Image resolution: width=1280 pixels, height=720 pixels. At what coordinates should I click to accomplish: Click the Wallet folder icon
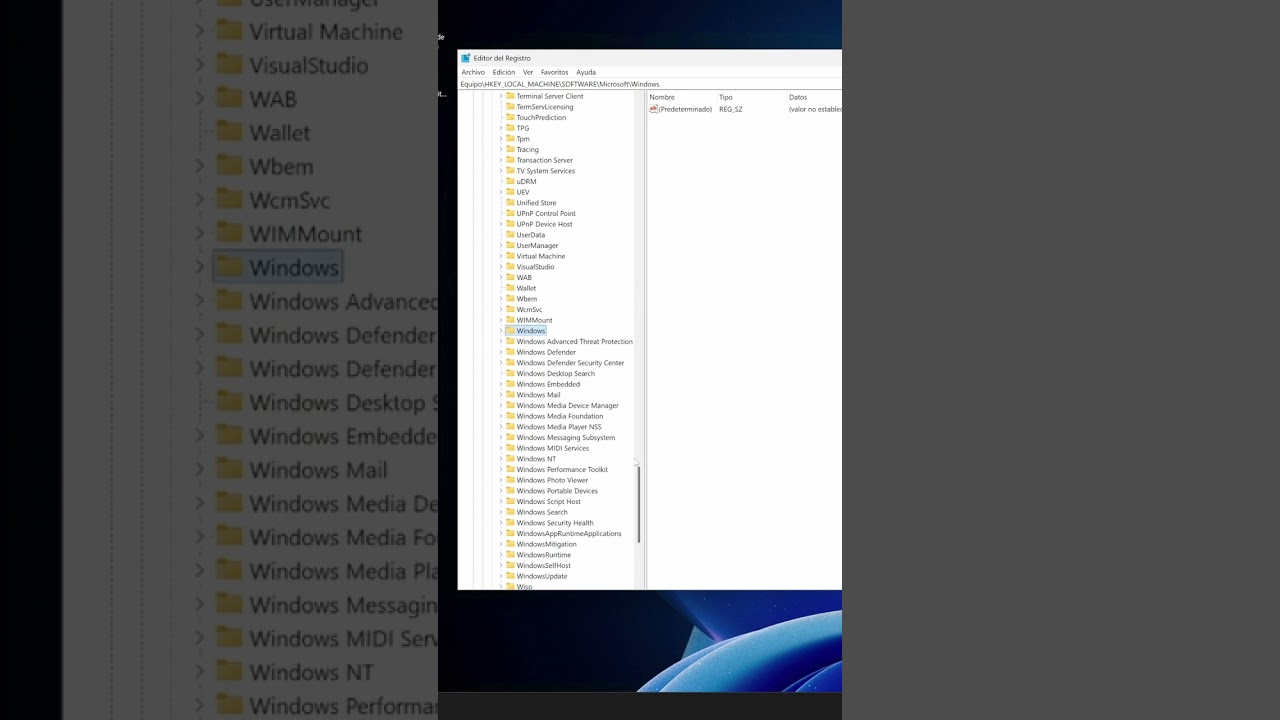[510, 288]
